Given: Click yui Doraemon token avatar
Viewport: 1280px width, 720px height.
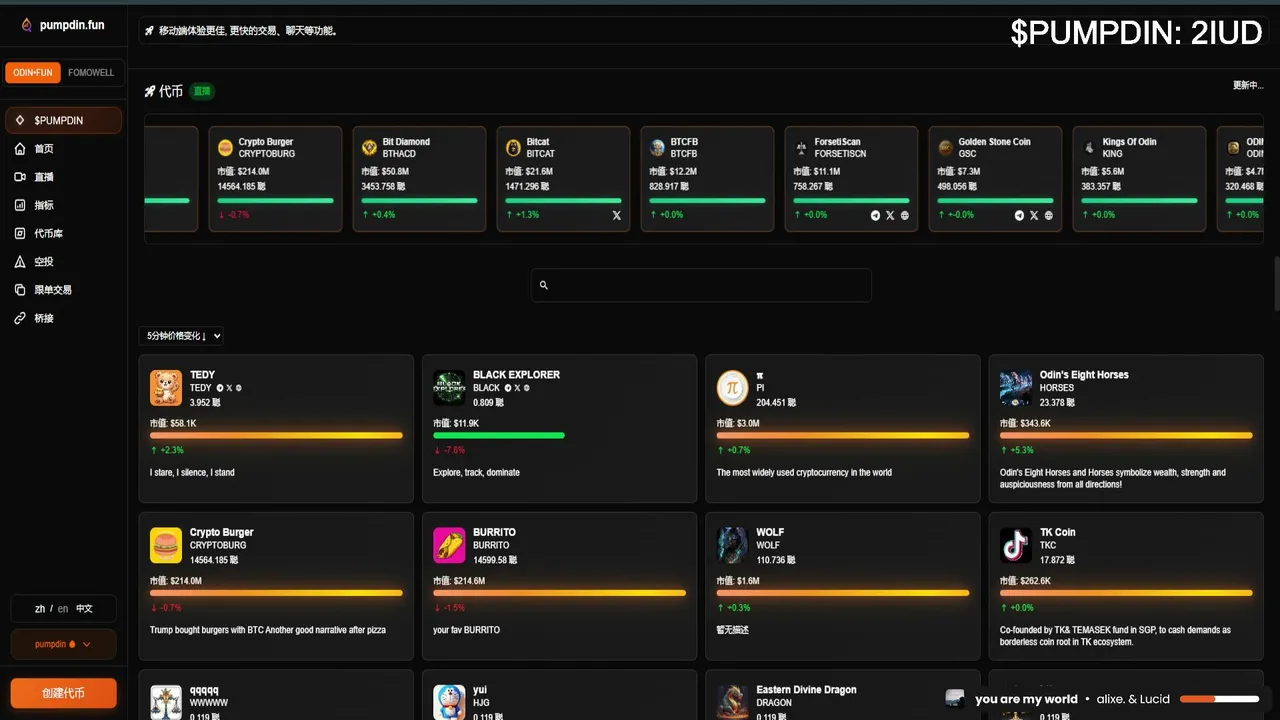Looking at the screenshot, I should [449, 702].
